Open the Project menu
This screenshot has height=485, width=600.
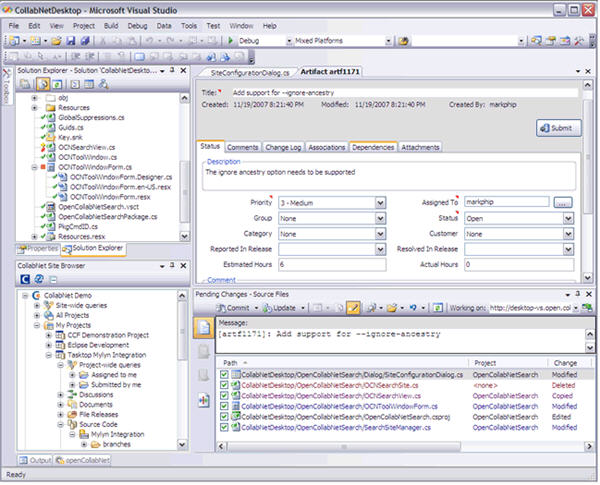click(84, 26)
